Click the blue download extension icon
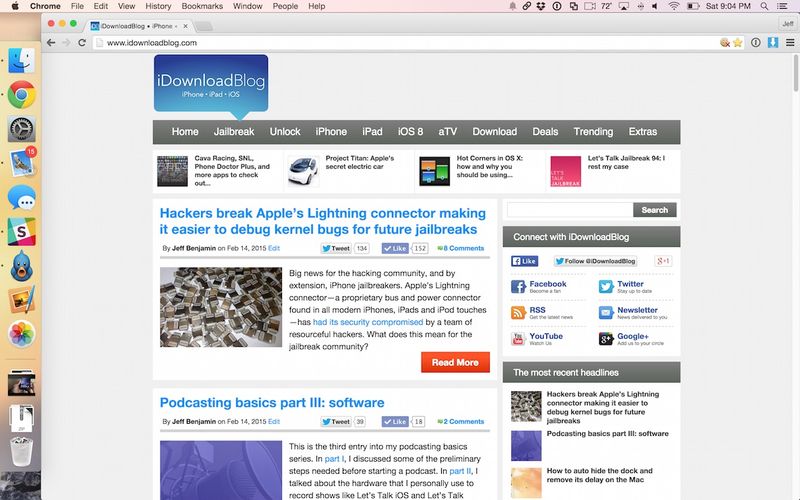800x500 pixels. (x=773, y=42)
